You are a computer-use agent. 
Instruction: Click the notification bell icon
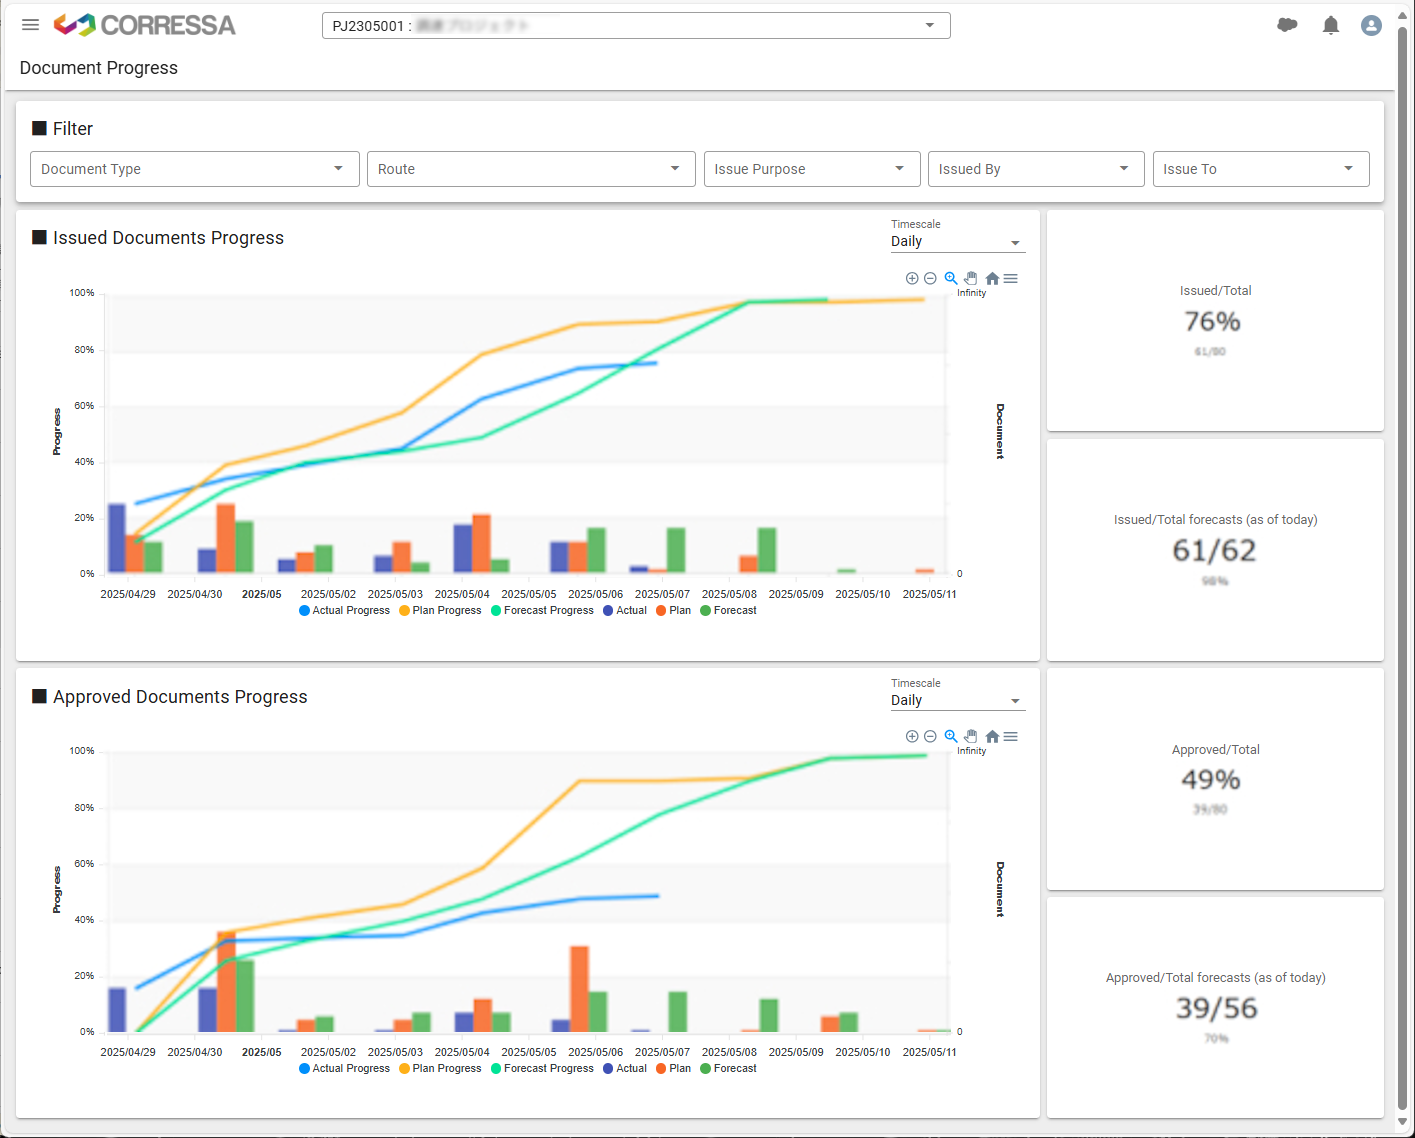point(1330,26)
